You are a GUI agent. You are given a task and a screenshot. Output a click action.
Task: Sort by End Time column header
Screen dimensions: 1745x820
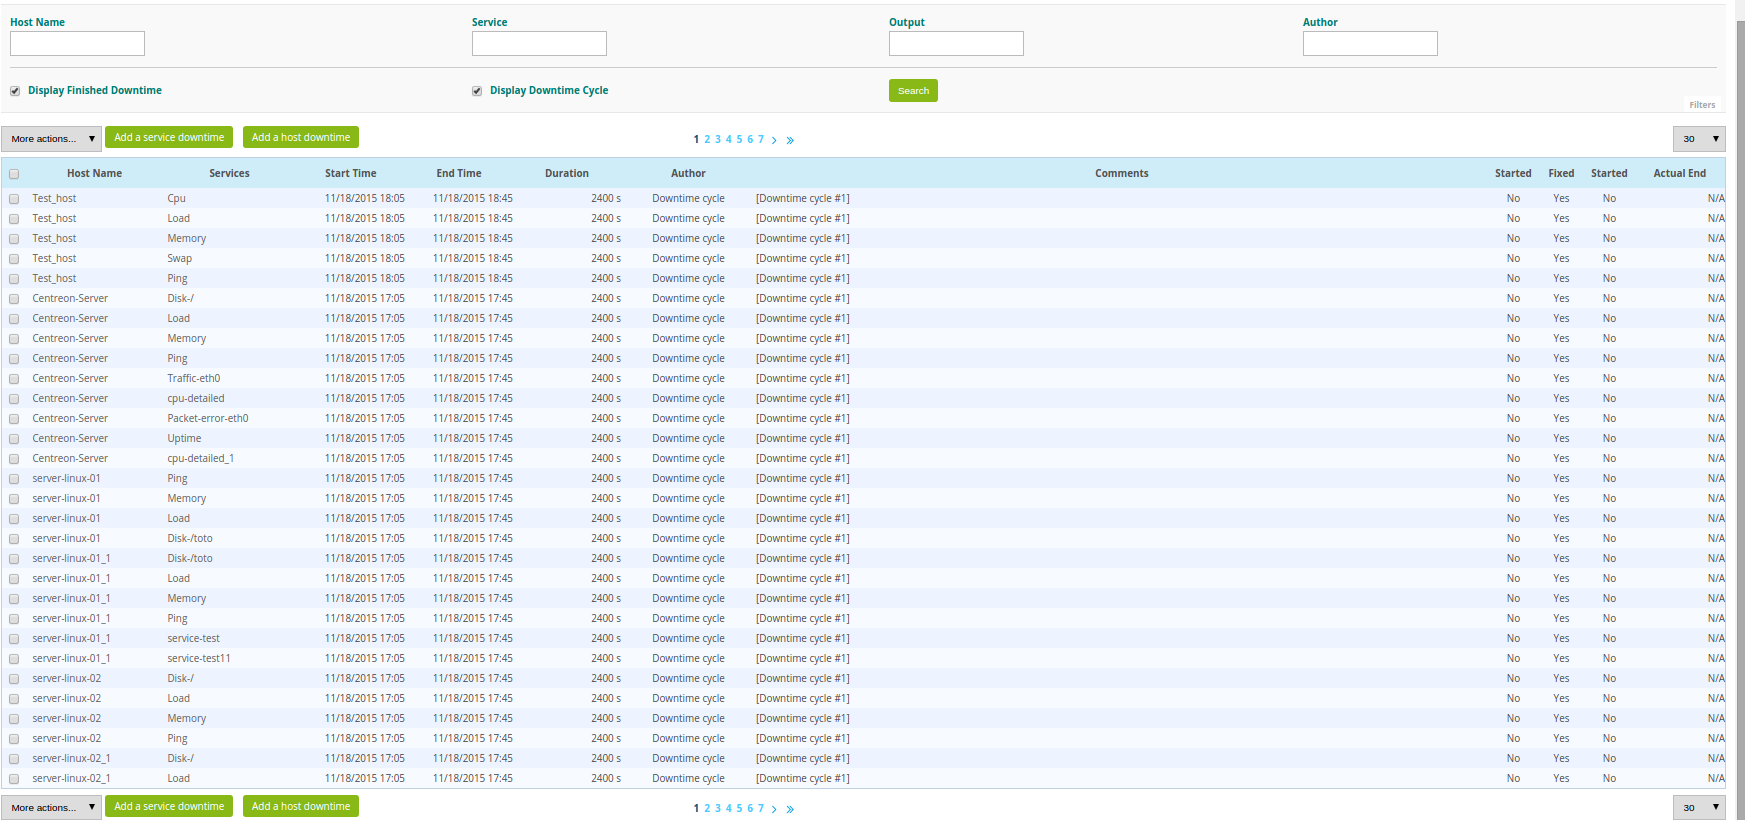pyautogui.click(x=458, y=174)
